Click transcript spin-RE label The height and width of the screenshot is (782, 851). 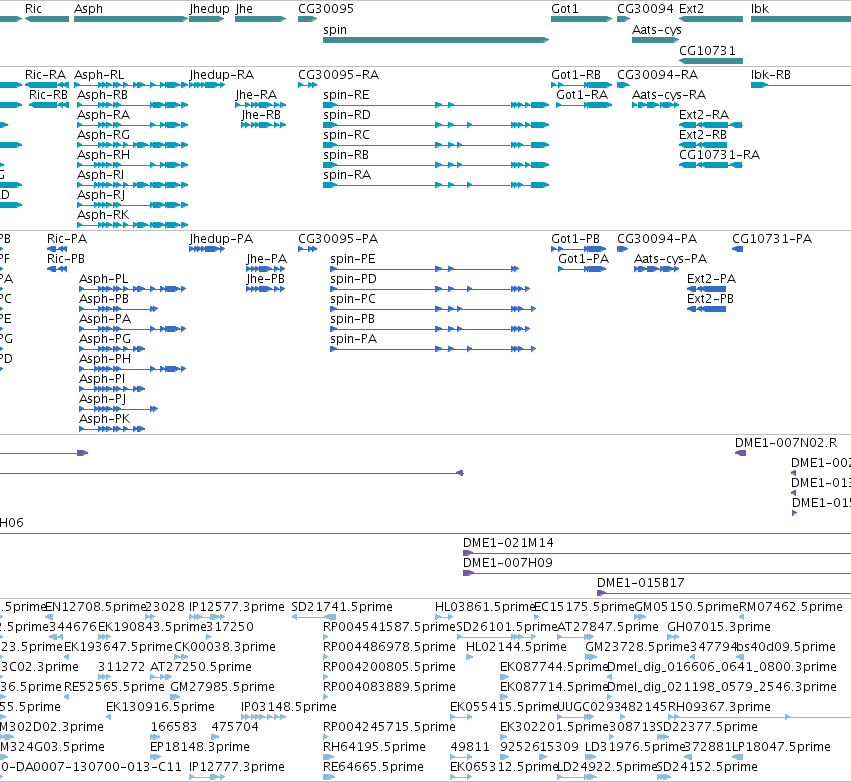[x=346, y=95]
